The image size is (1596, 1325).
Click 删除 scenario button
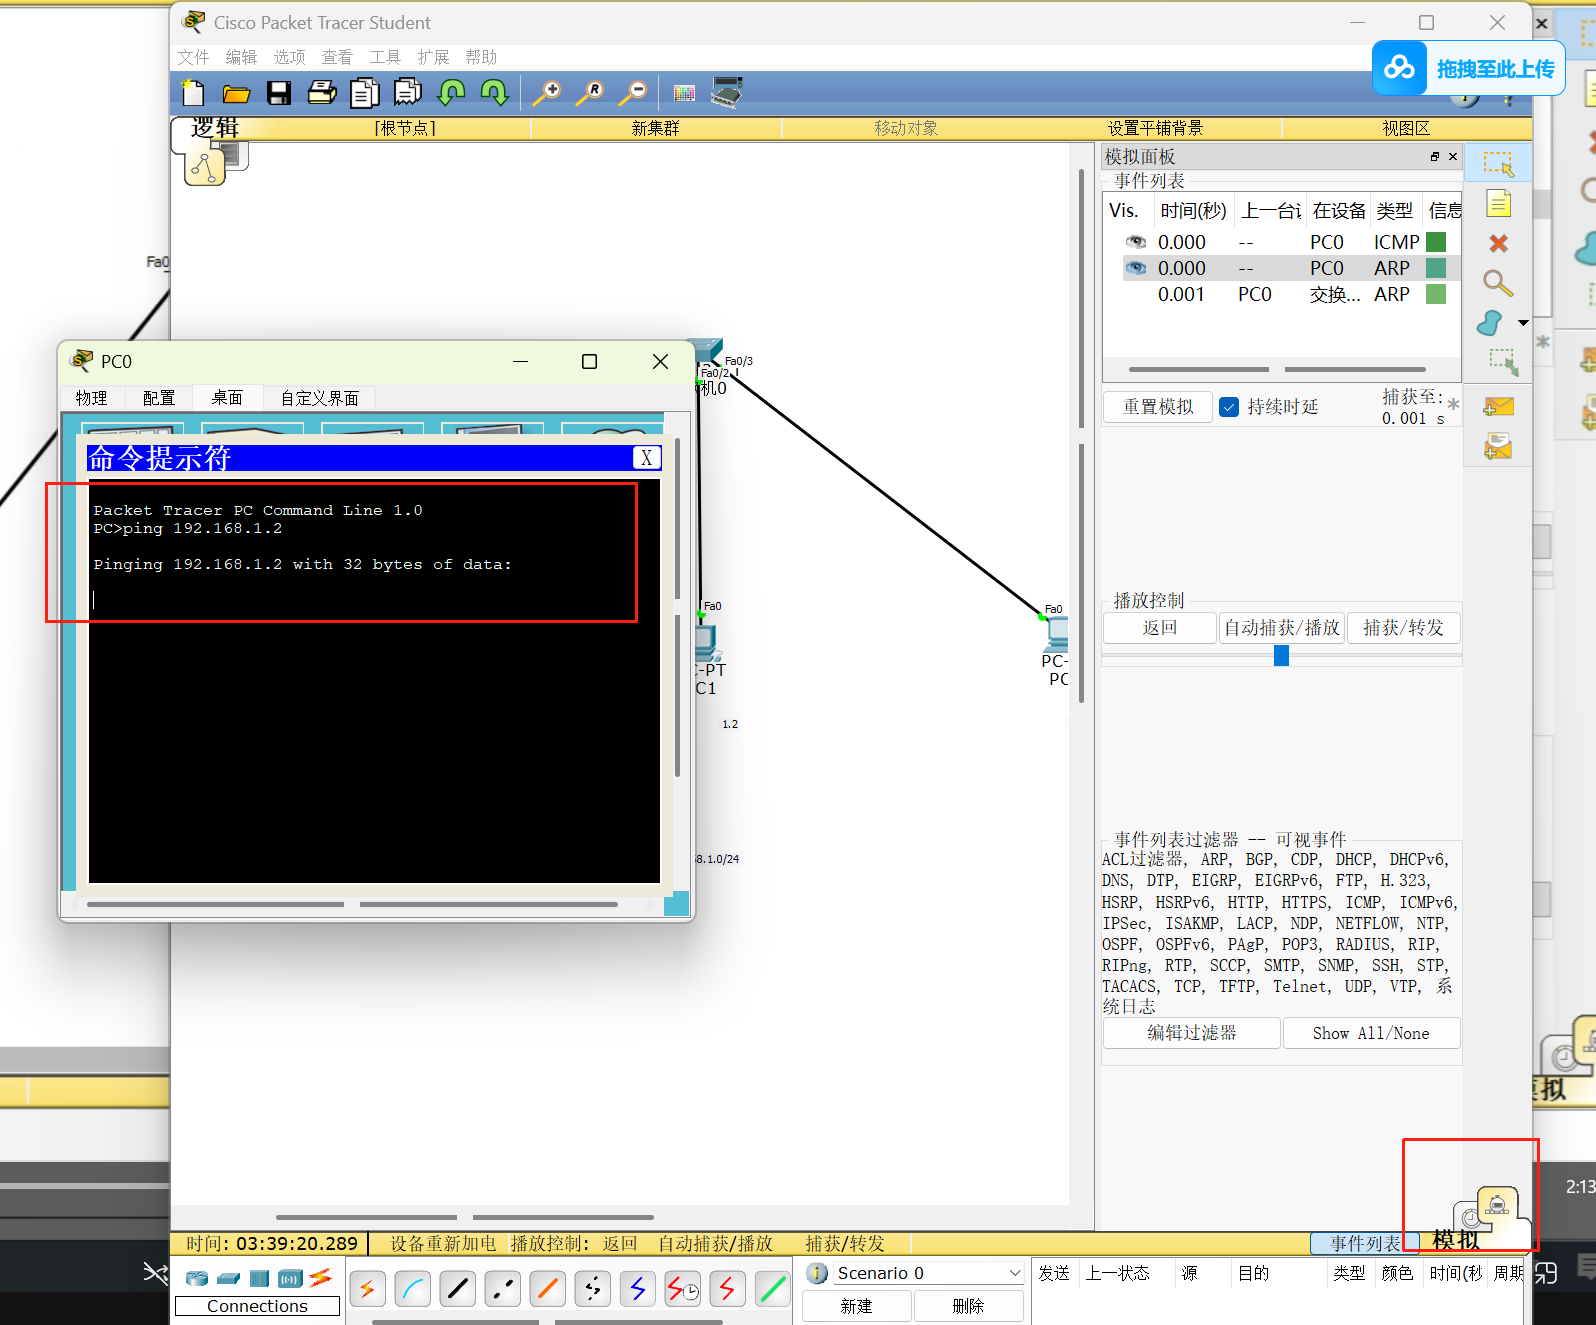(x=969, y=1306)
